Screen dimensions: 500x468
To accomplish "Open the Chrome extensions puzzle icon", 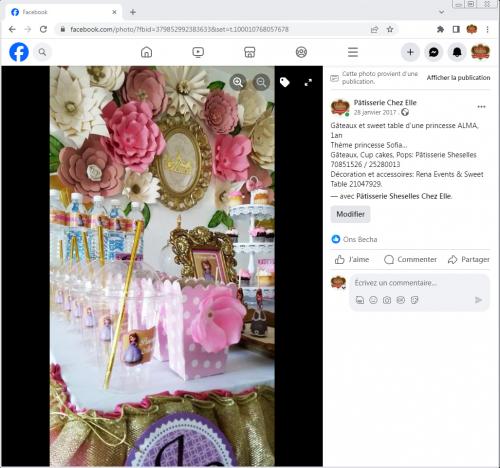I will [x=440, y=29].
